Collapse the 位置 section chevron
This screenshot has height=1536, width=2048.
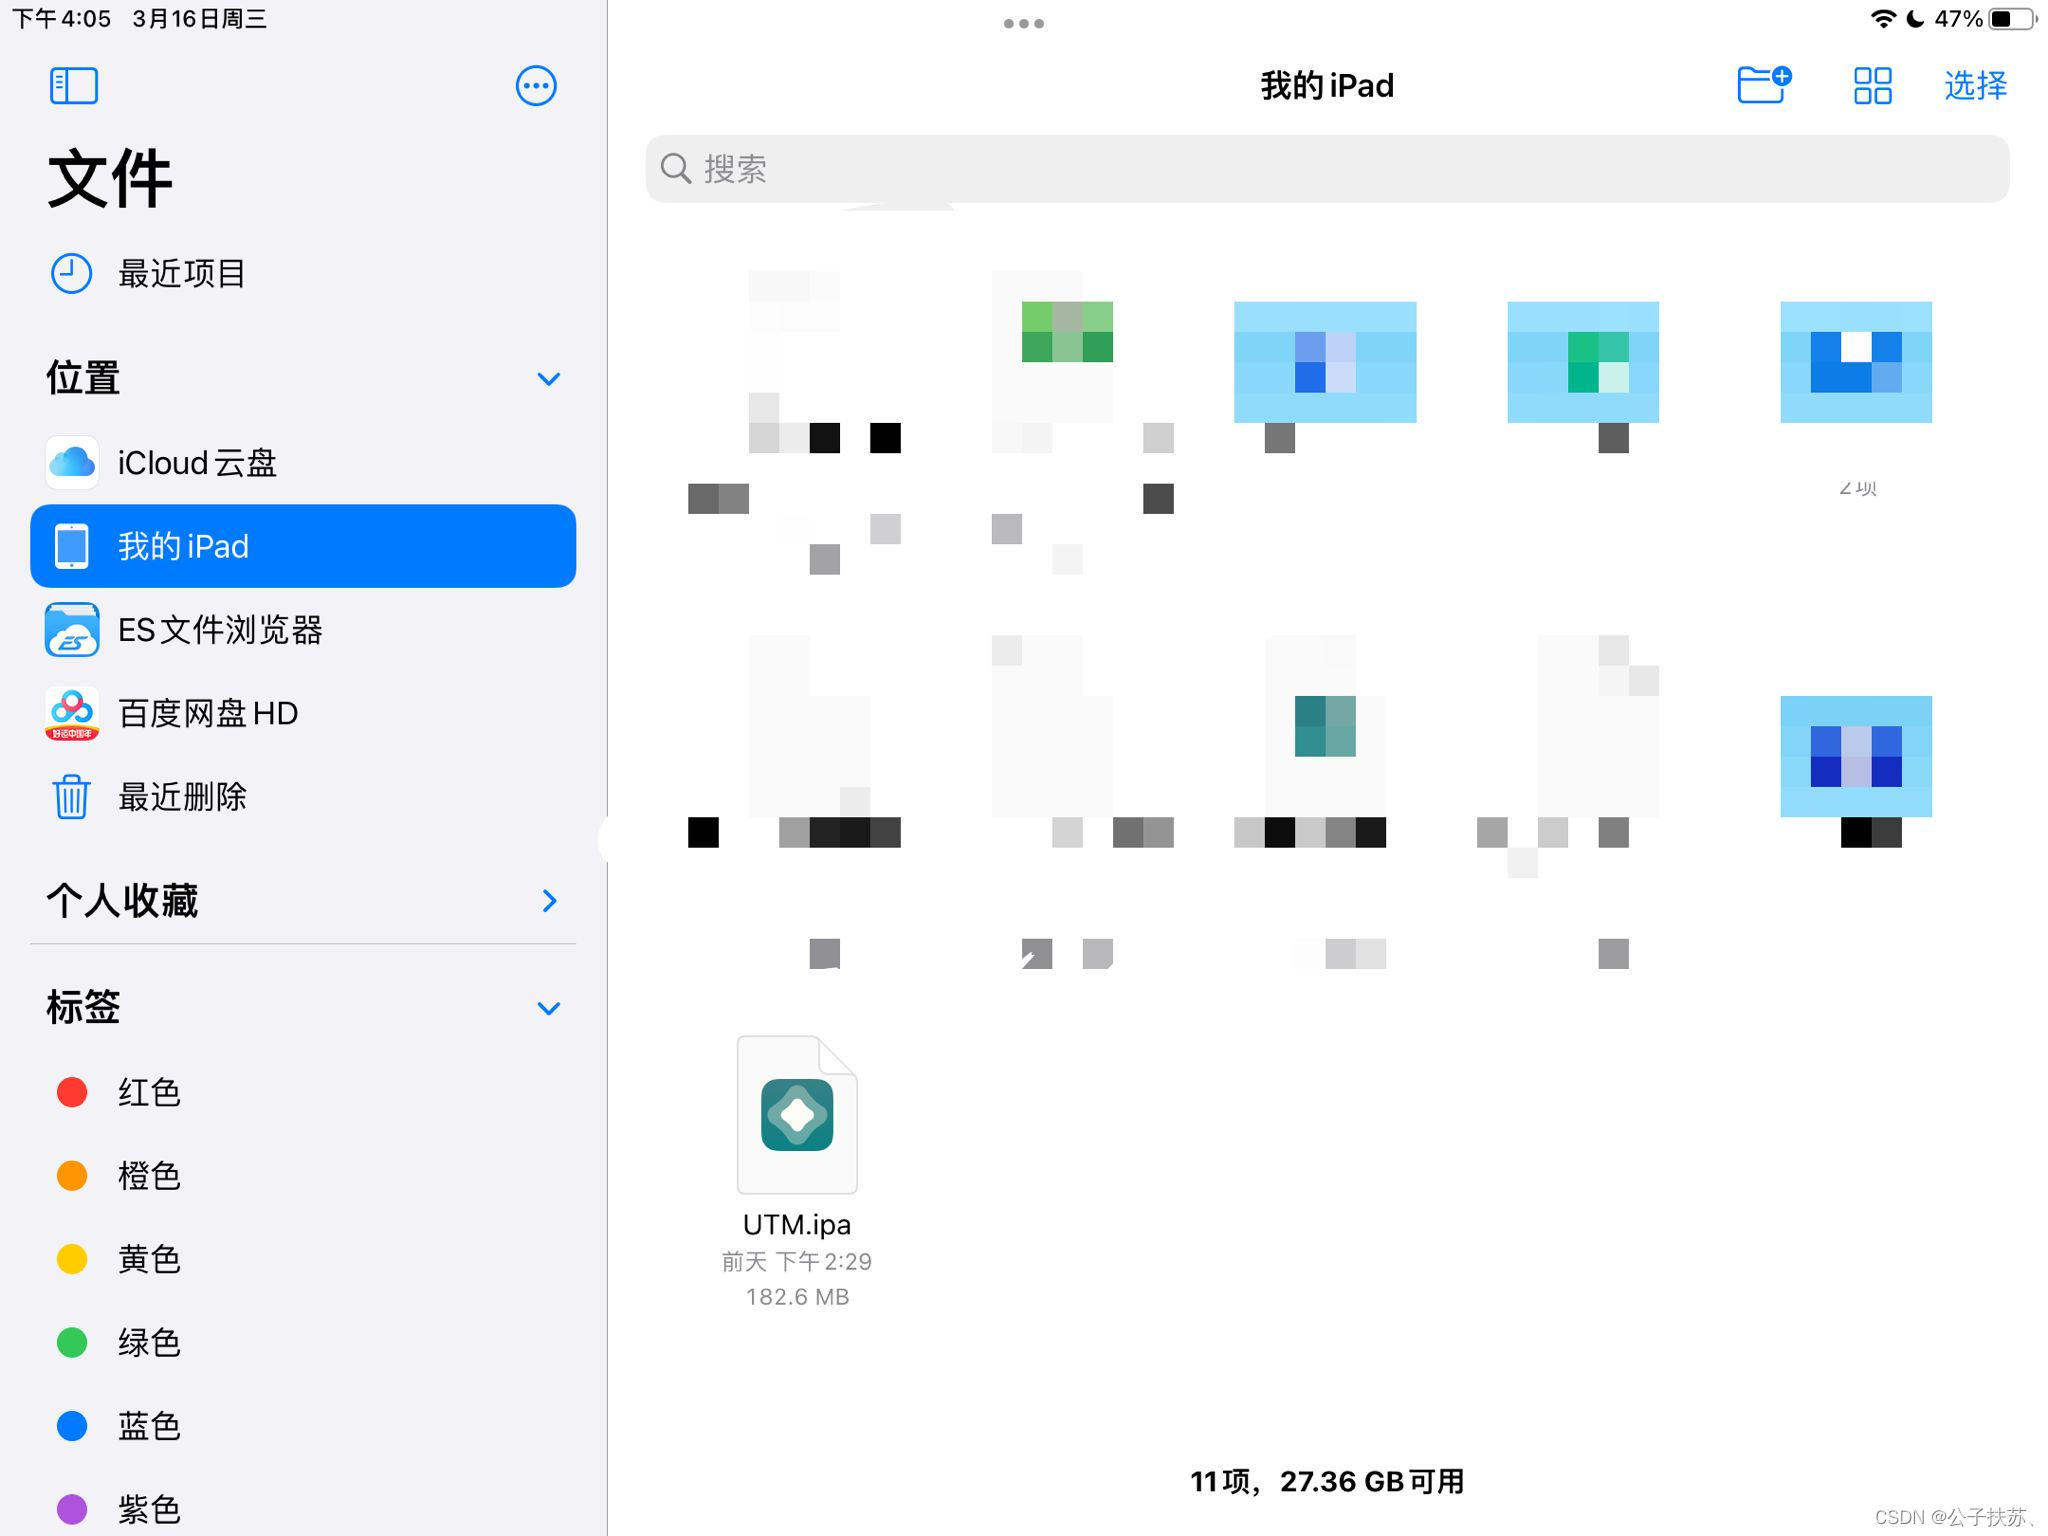click(x=548, y=379)
